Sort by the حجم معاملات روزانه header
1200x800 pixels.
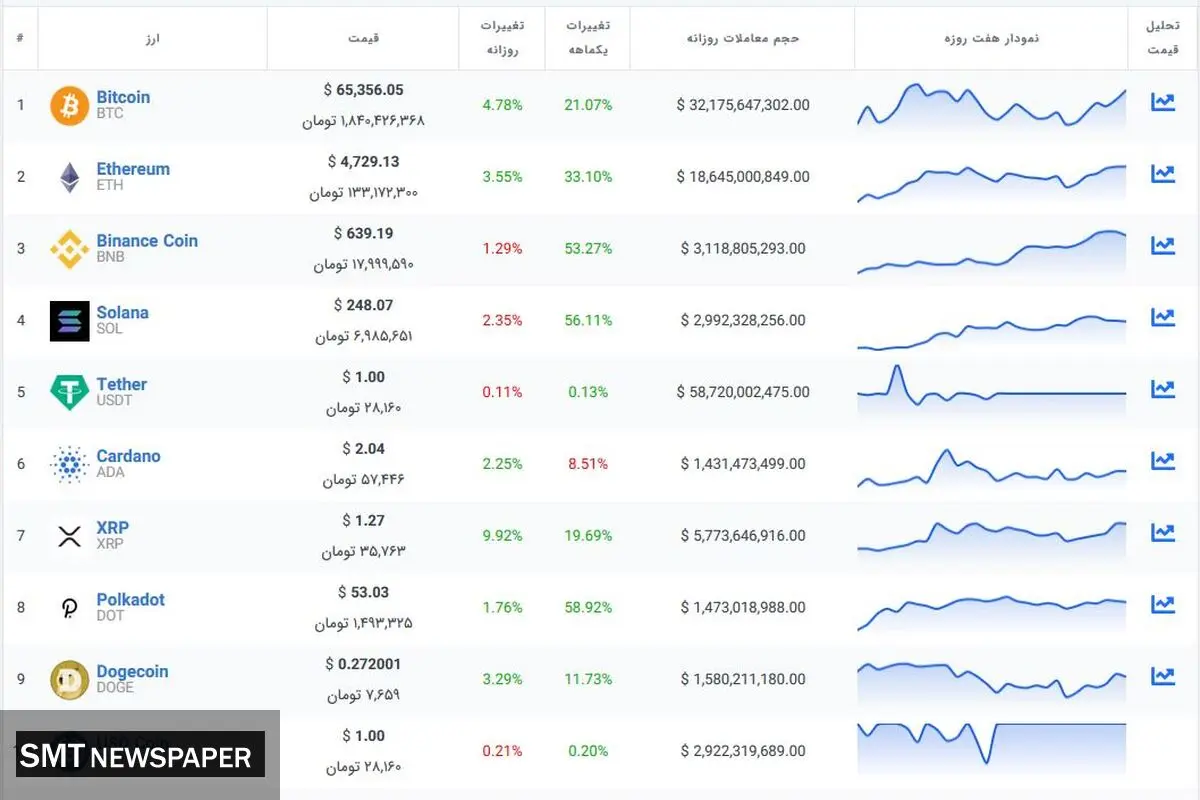(x=743, y=38)
